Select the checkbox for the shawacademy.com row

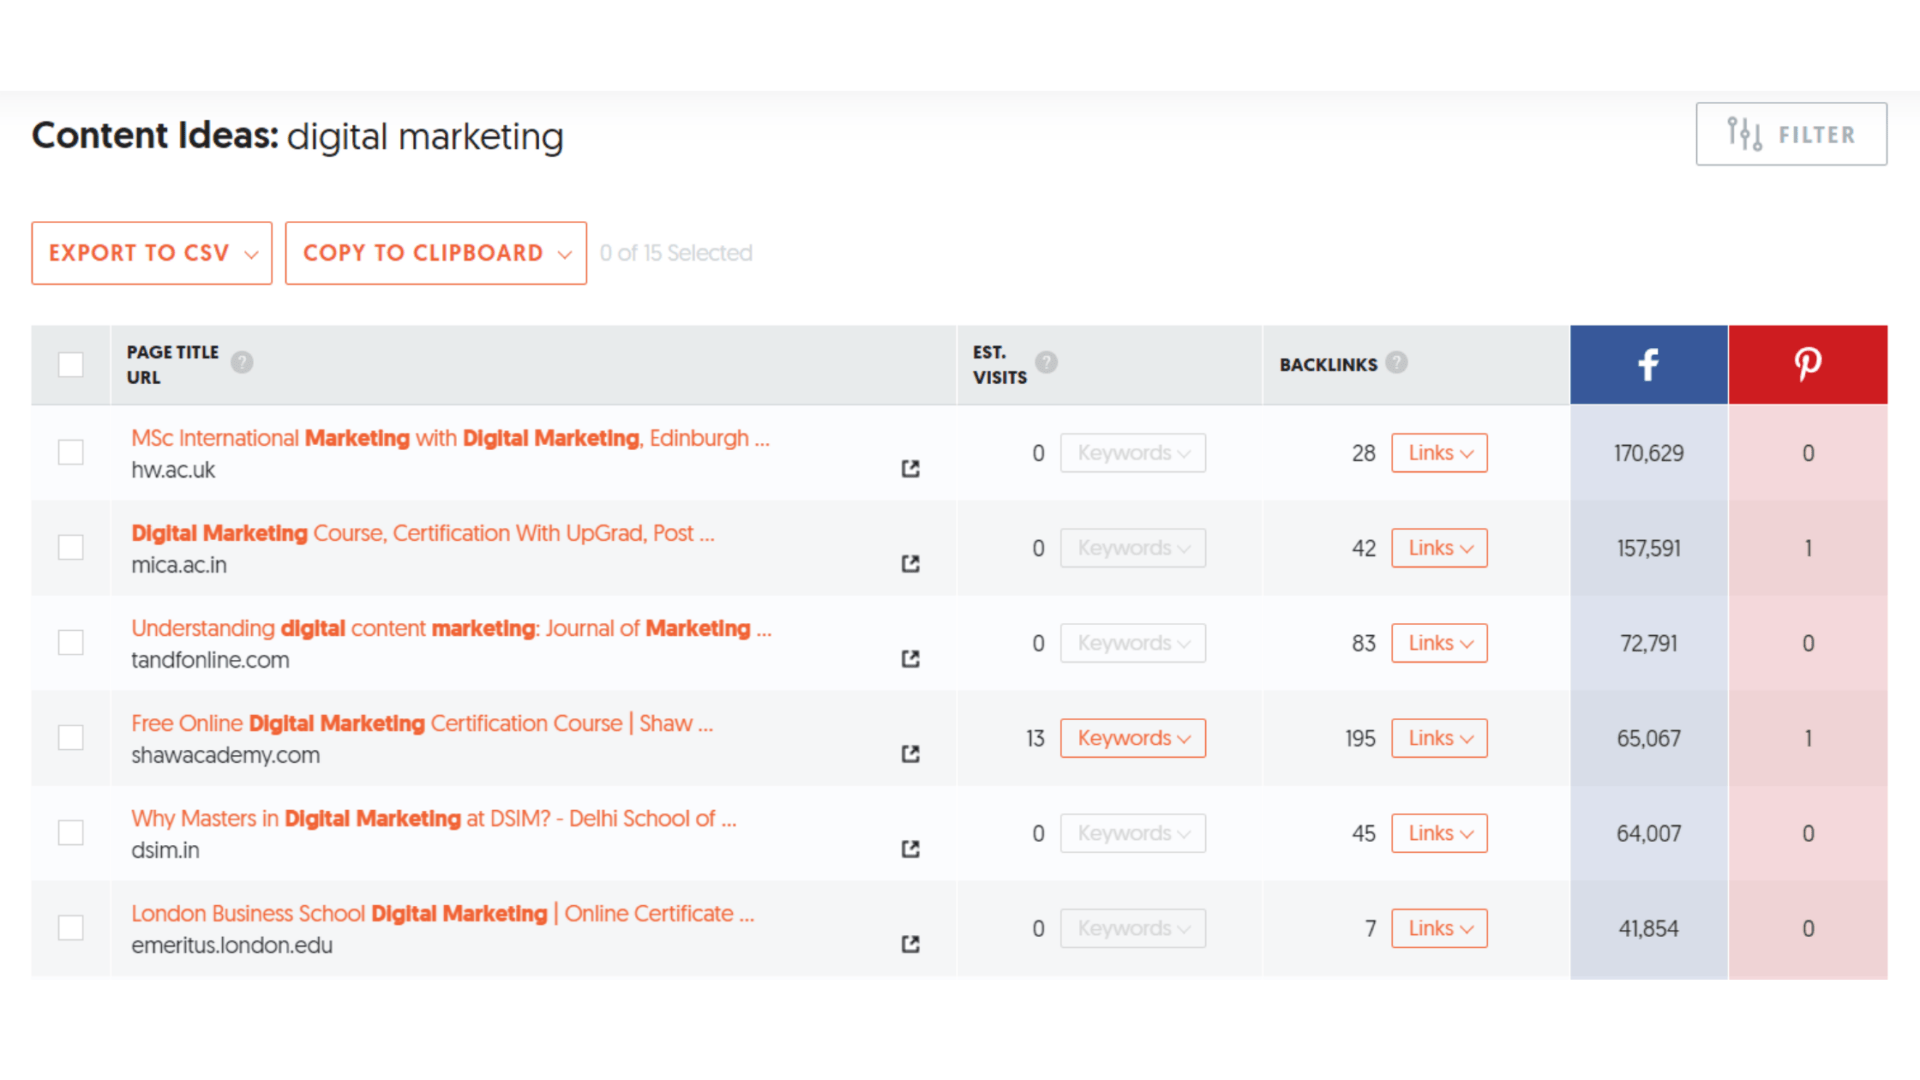(x=71, y=737)
